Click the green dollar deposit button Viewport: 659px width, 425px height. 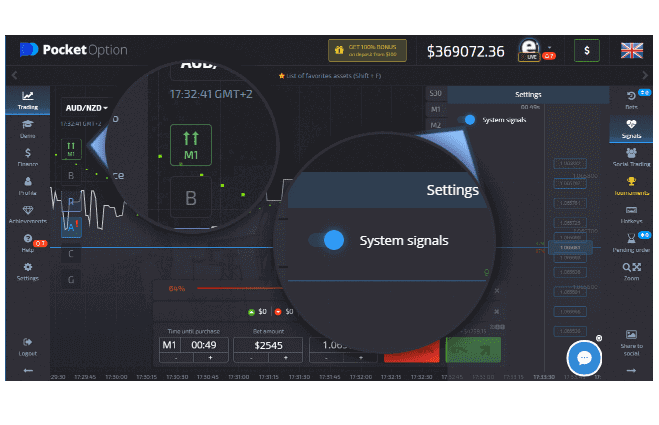pos(586,50)
